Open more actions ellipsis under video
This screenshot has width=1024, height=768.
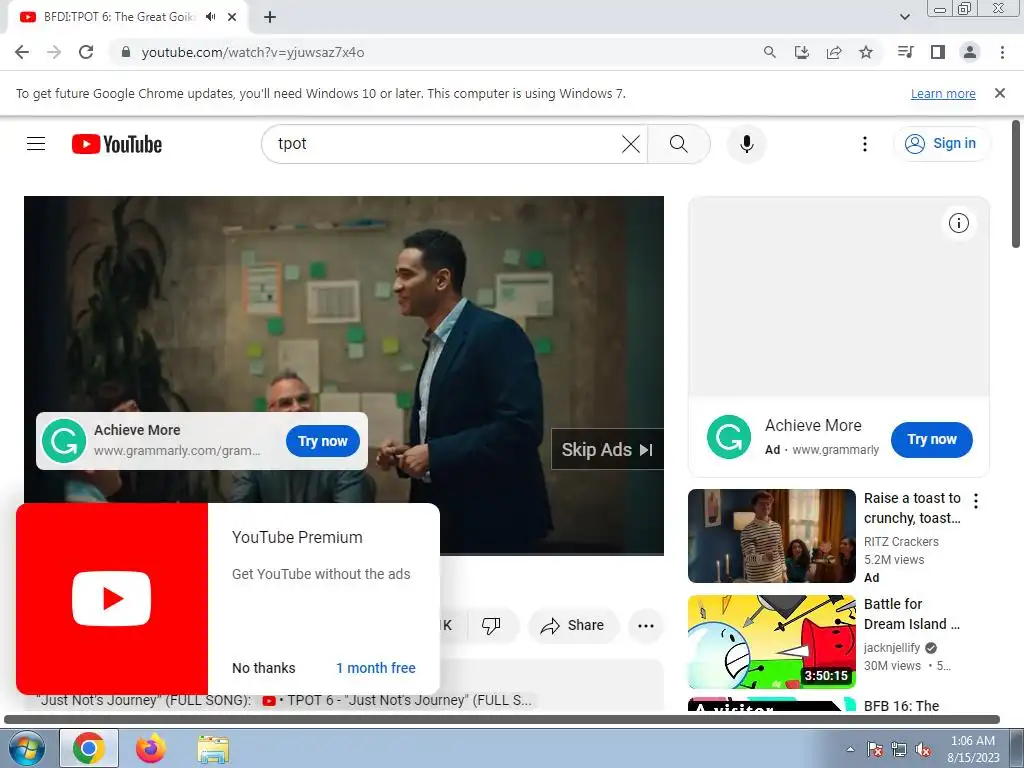tap(646, 626)
